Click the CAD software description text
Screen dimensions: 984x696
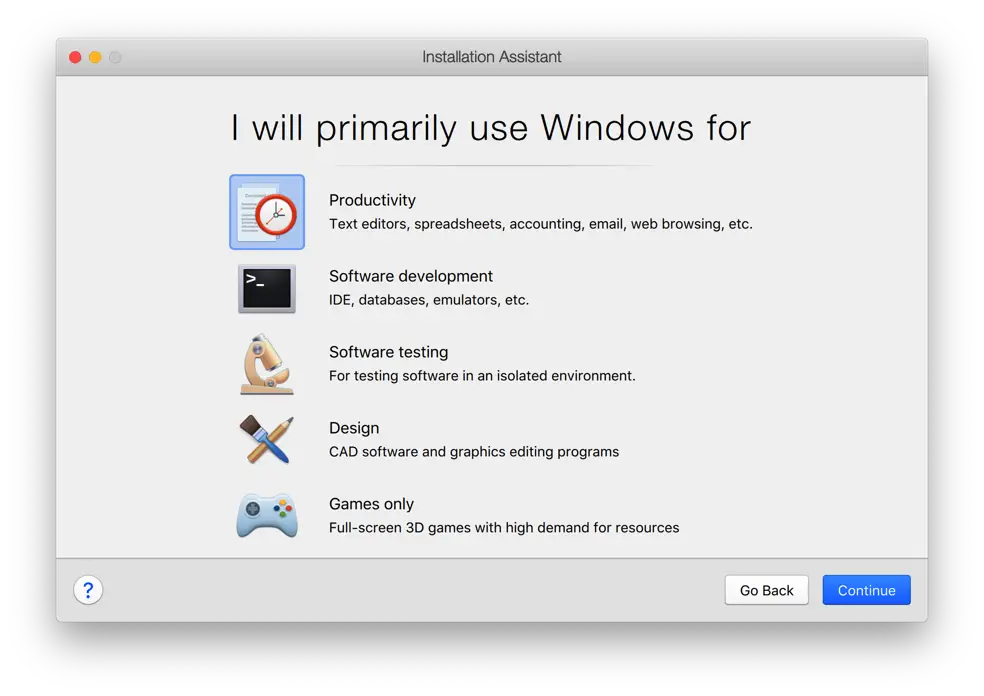pos(474,452)
